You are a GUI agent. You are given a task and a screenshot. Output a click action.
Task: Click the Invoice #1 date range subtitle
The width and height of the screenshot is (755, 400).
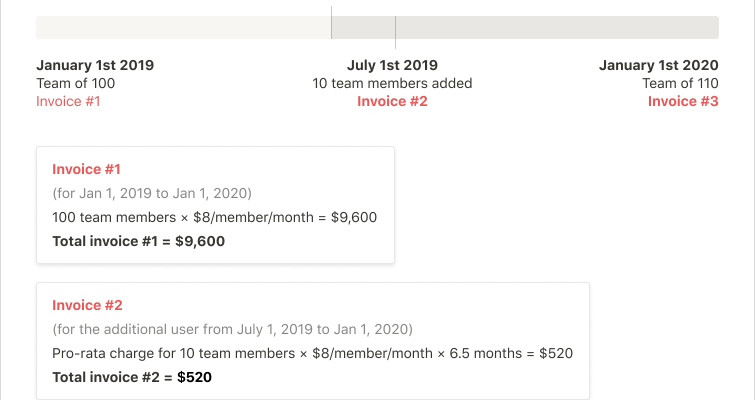(x=152, y=194)
